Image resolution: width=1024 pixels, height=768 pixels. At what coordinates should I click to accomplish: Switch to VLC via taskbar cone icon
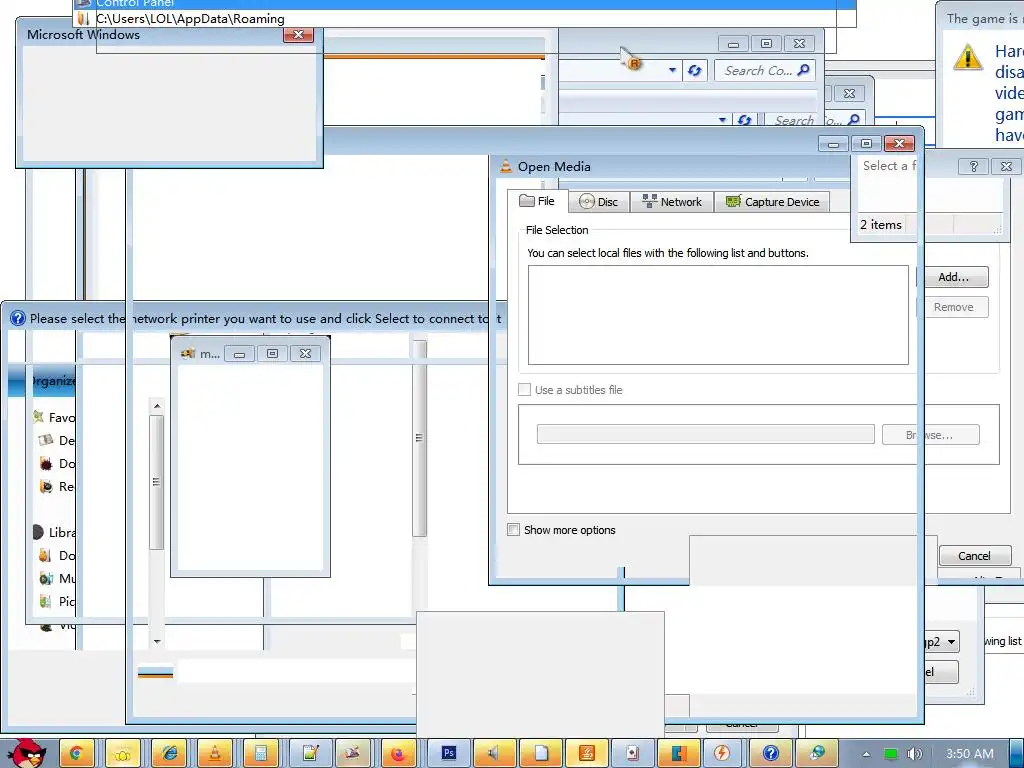[x=215, y=754]
